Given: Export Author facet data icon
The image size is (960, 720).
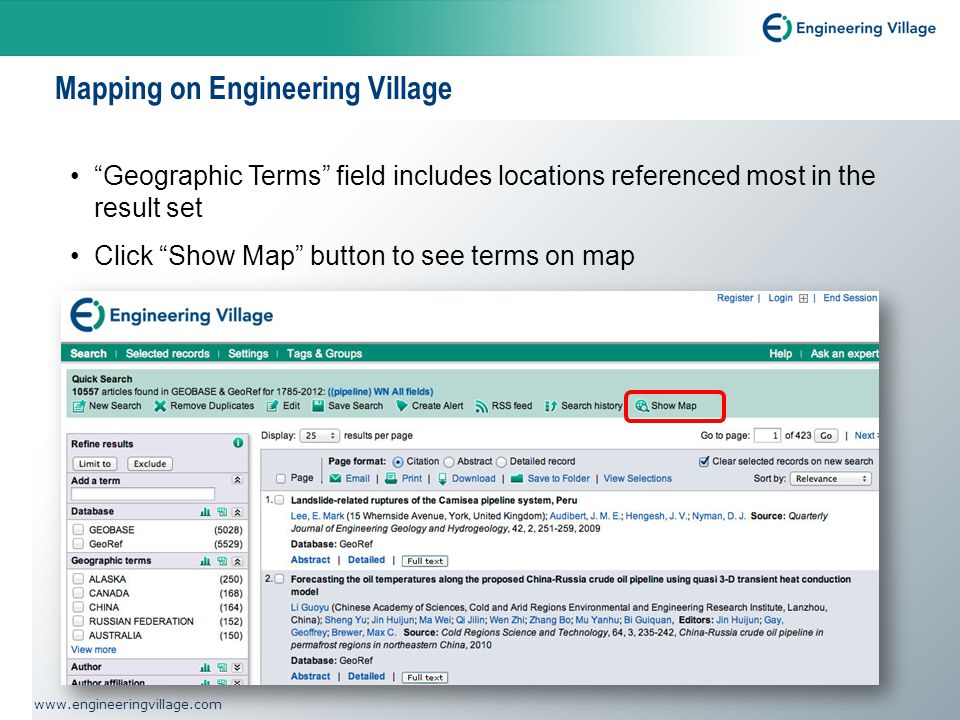Looking at the screenshot, I should tap(222, 667).
